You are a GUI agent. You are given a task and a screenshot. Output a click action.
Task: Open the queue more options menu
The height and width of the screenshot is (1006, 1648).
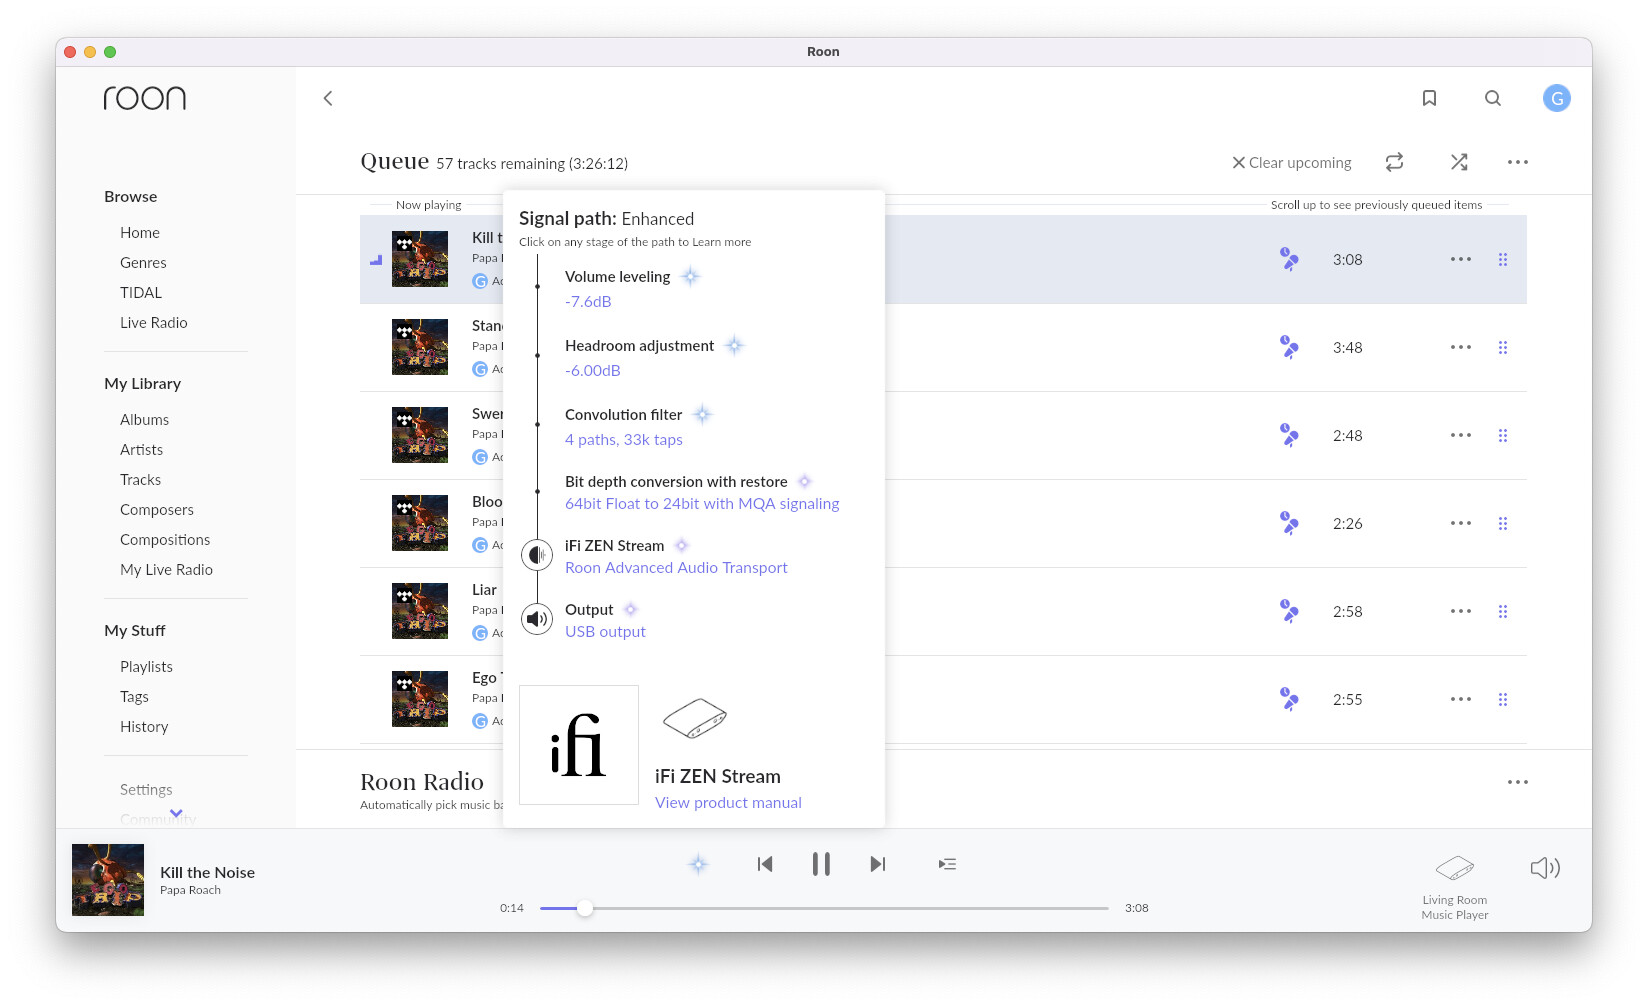click(x=1518, y=162)
